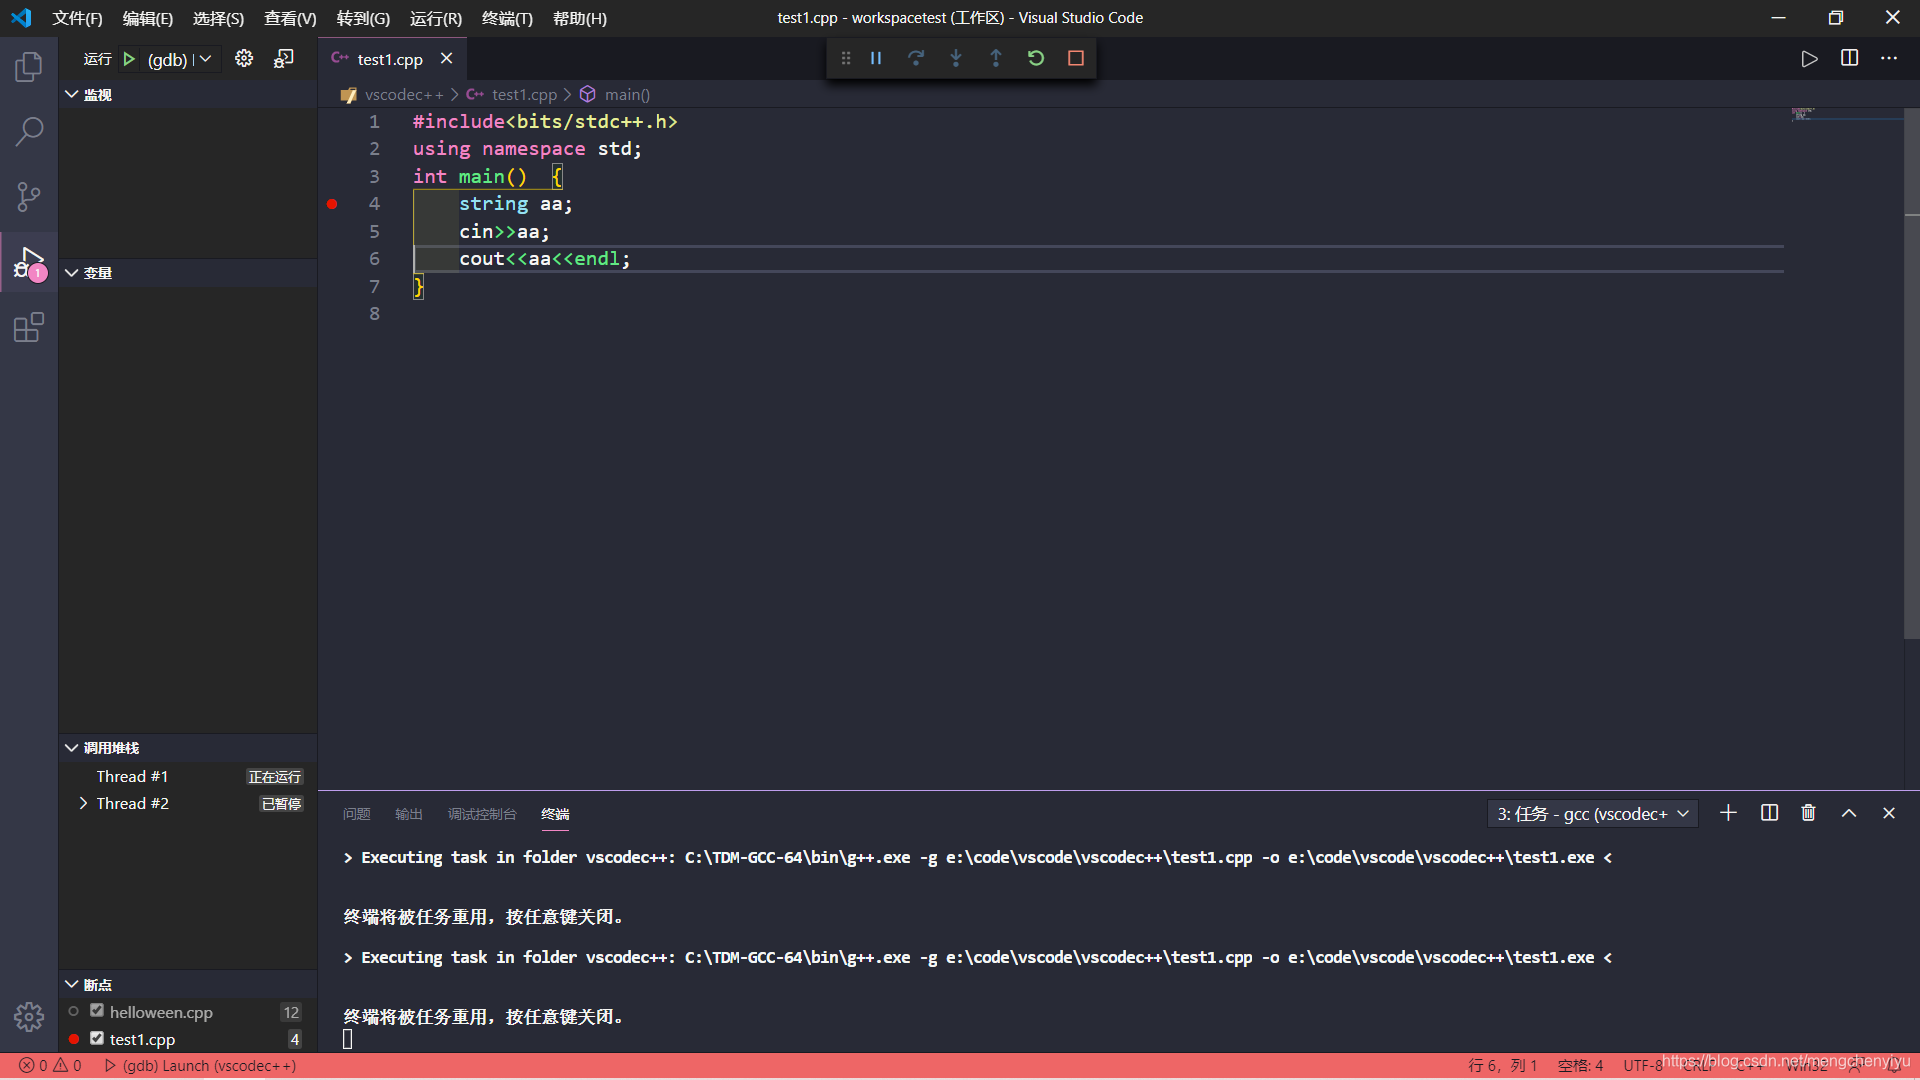The height and width of the screenshot is (1080, 1920).
Task: Restart the debugging session
Action: pyautogui.click(x=1036, y=58)
